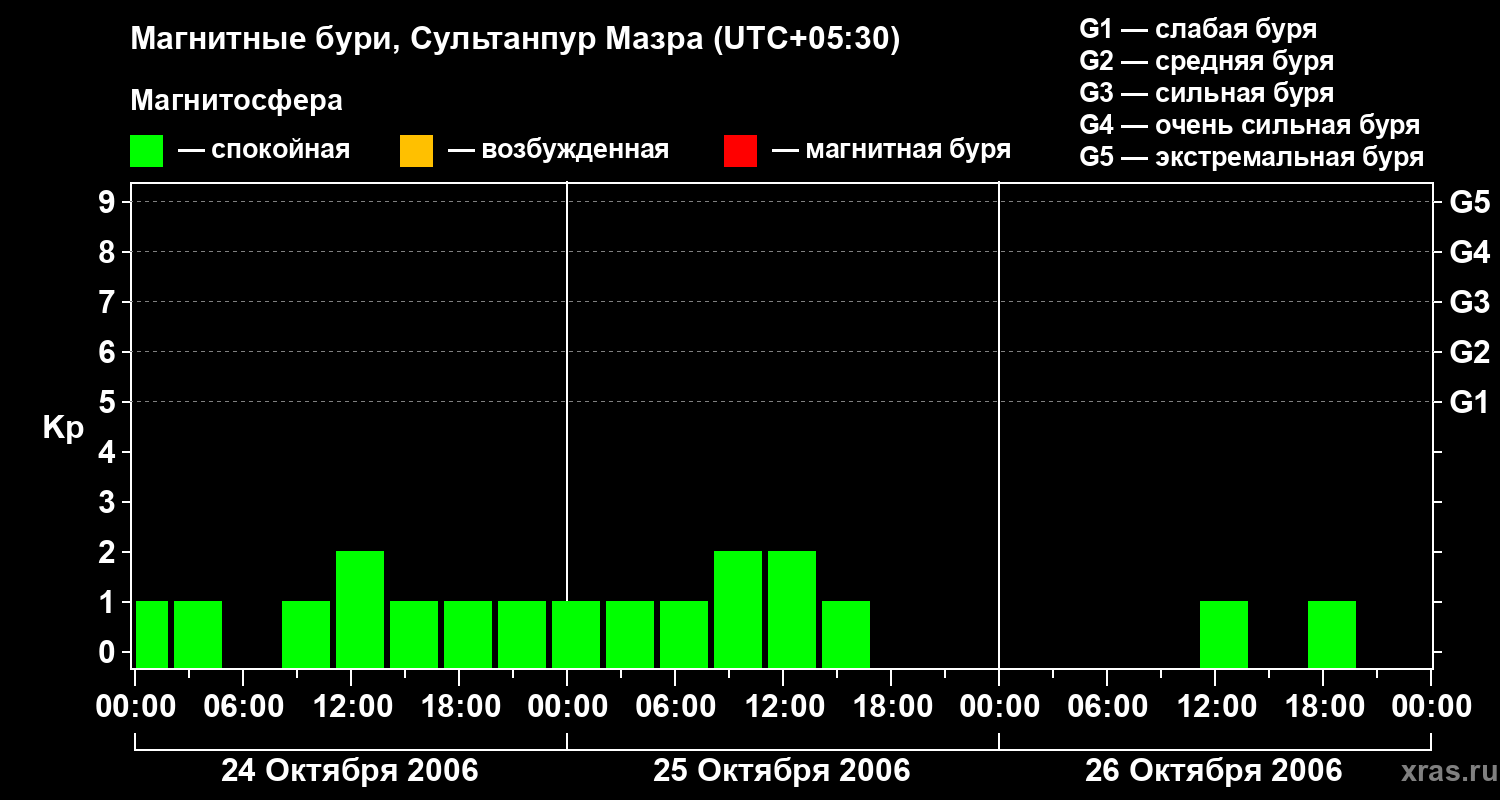
Task: Click the 'G3' label on right axis
Action: point(1469,302)
